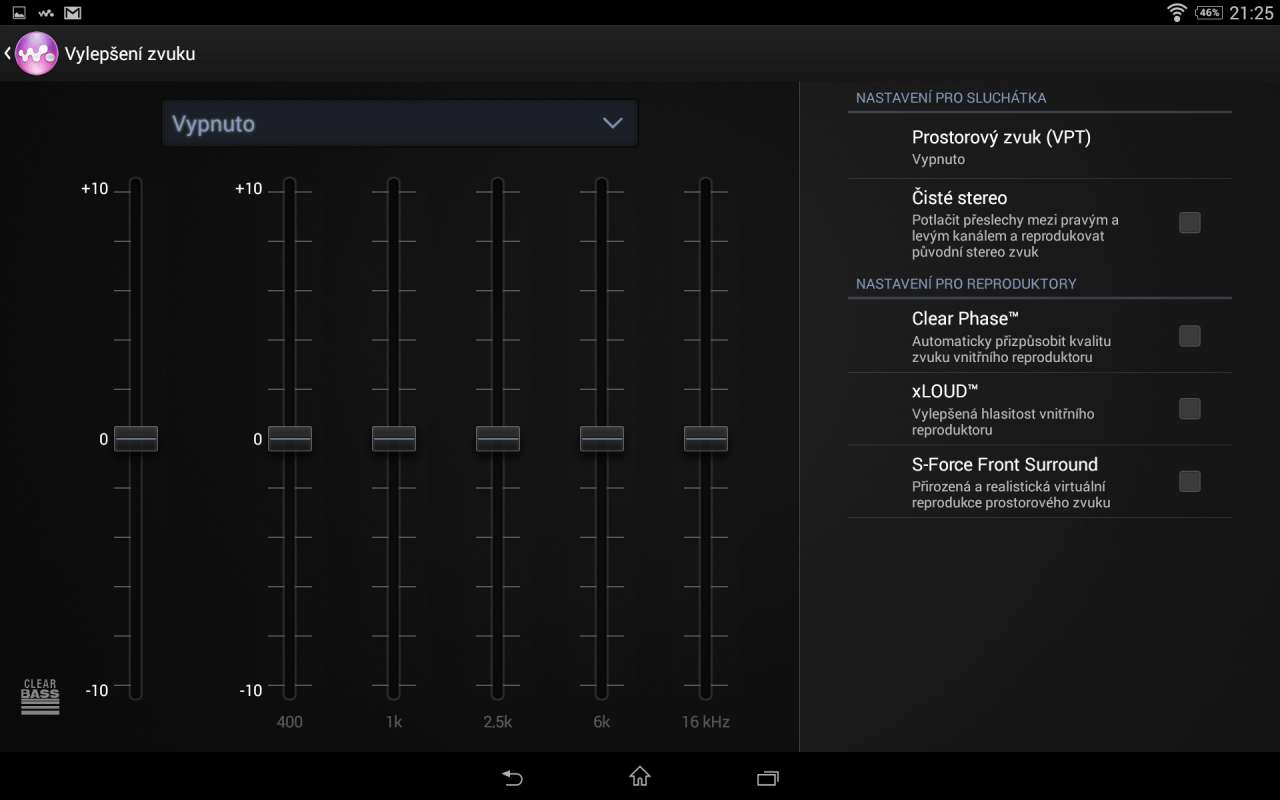This screenshot has width=1280, height=800.
Task: Tap the Vylepšení zvuku title
Action: [x=130, y=54]
